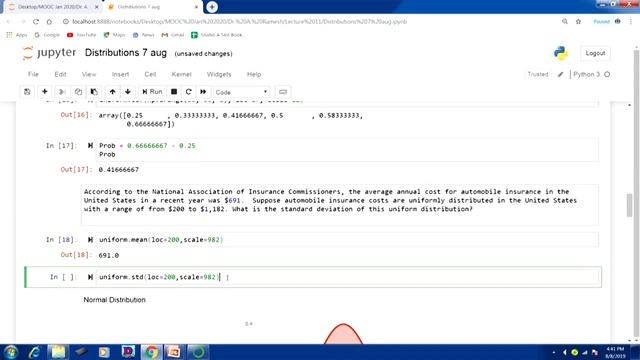Viewport: 640px width, 360px height.
Task: Restart kernel and run all cells icon
Action: coord(203,92)
